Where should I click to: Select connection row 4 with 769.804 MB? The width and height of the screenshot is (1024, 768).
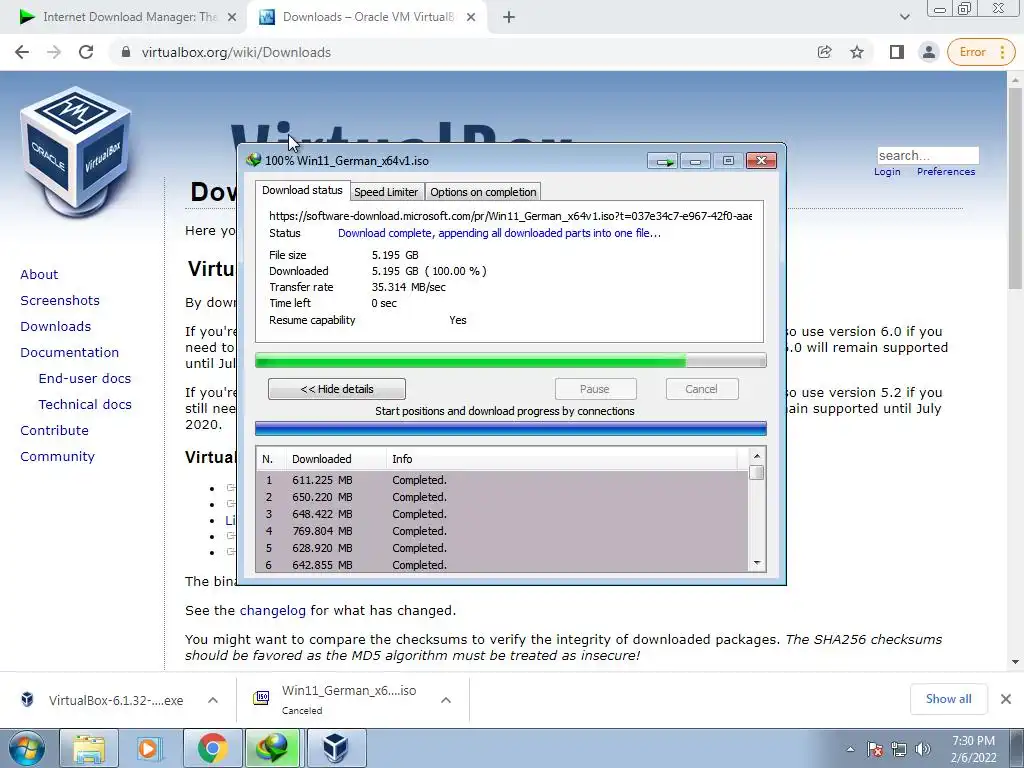(x=503, y=531)
